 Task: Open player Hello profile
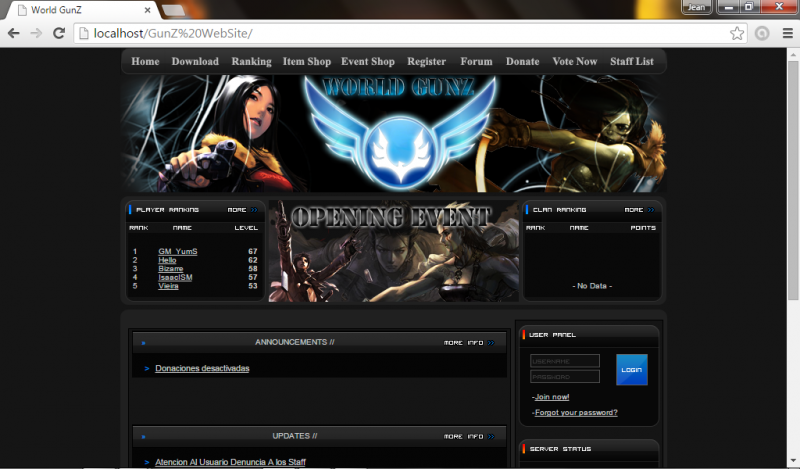tap(167, 260)
